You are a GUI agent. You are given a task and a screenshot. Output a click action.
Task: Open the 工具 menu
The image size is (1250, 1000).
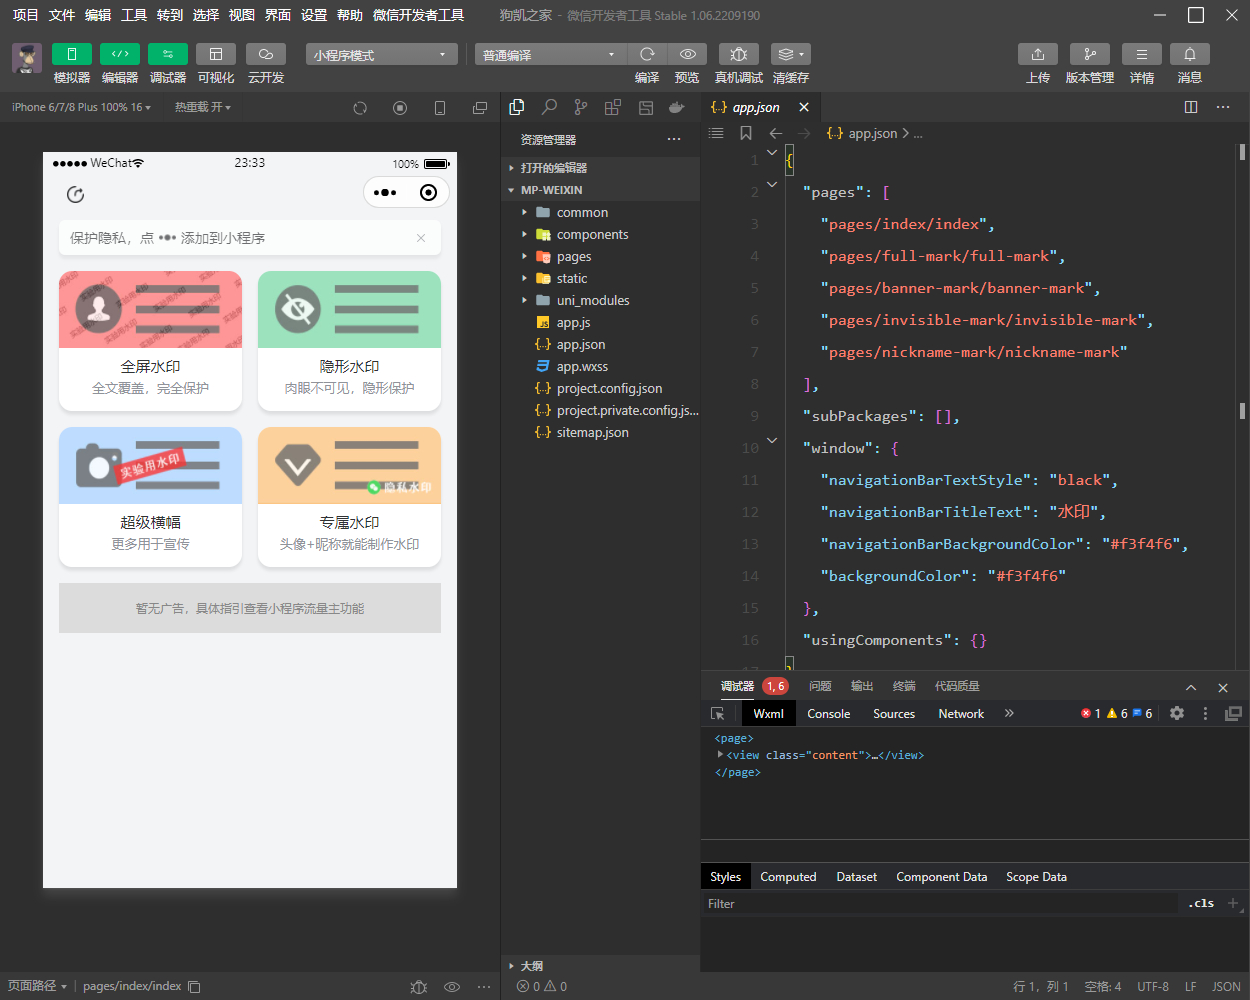134,15
